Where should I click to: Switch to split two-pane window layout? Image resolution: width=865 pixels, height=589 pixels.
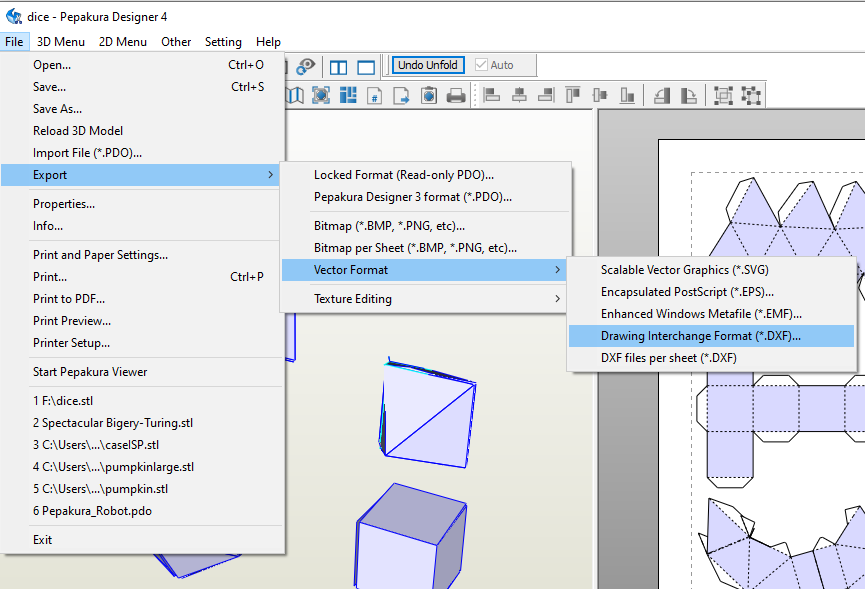[338, 67]
